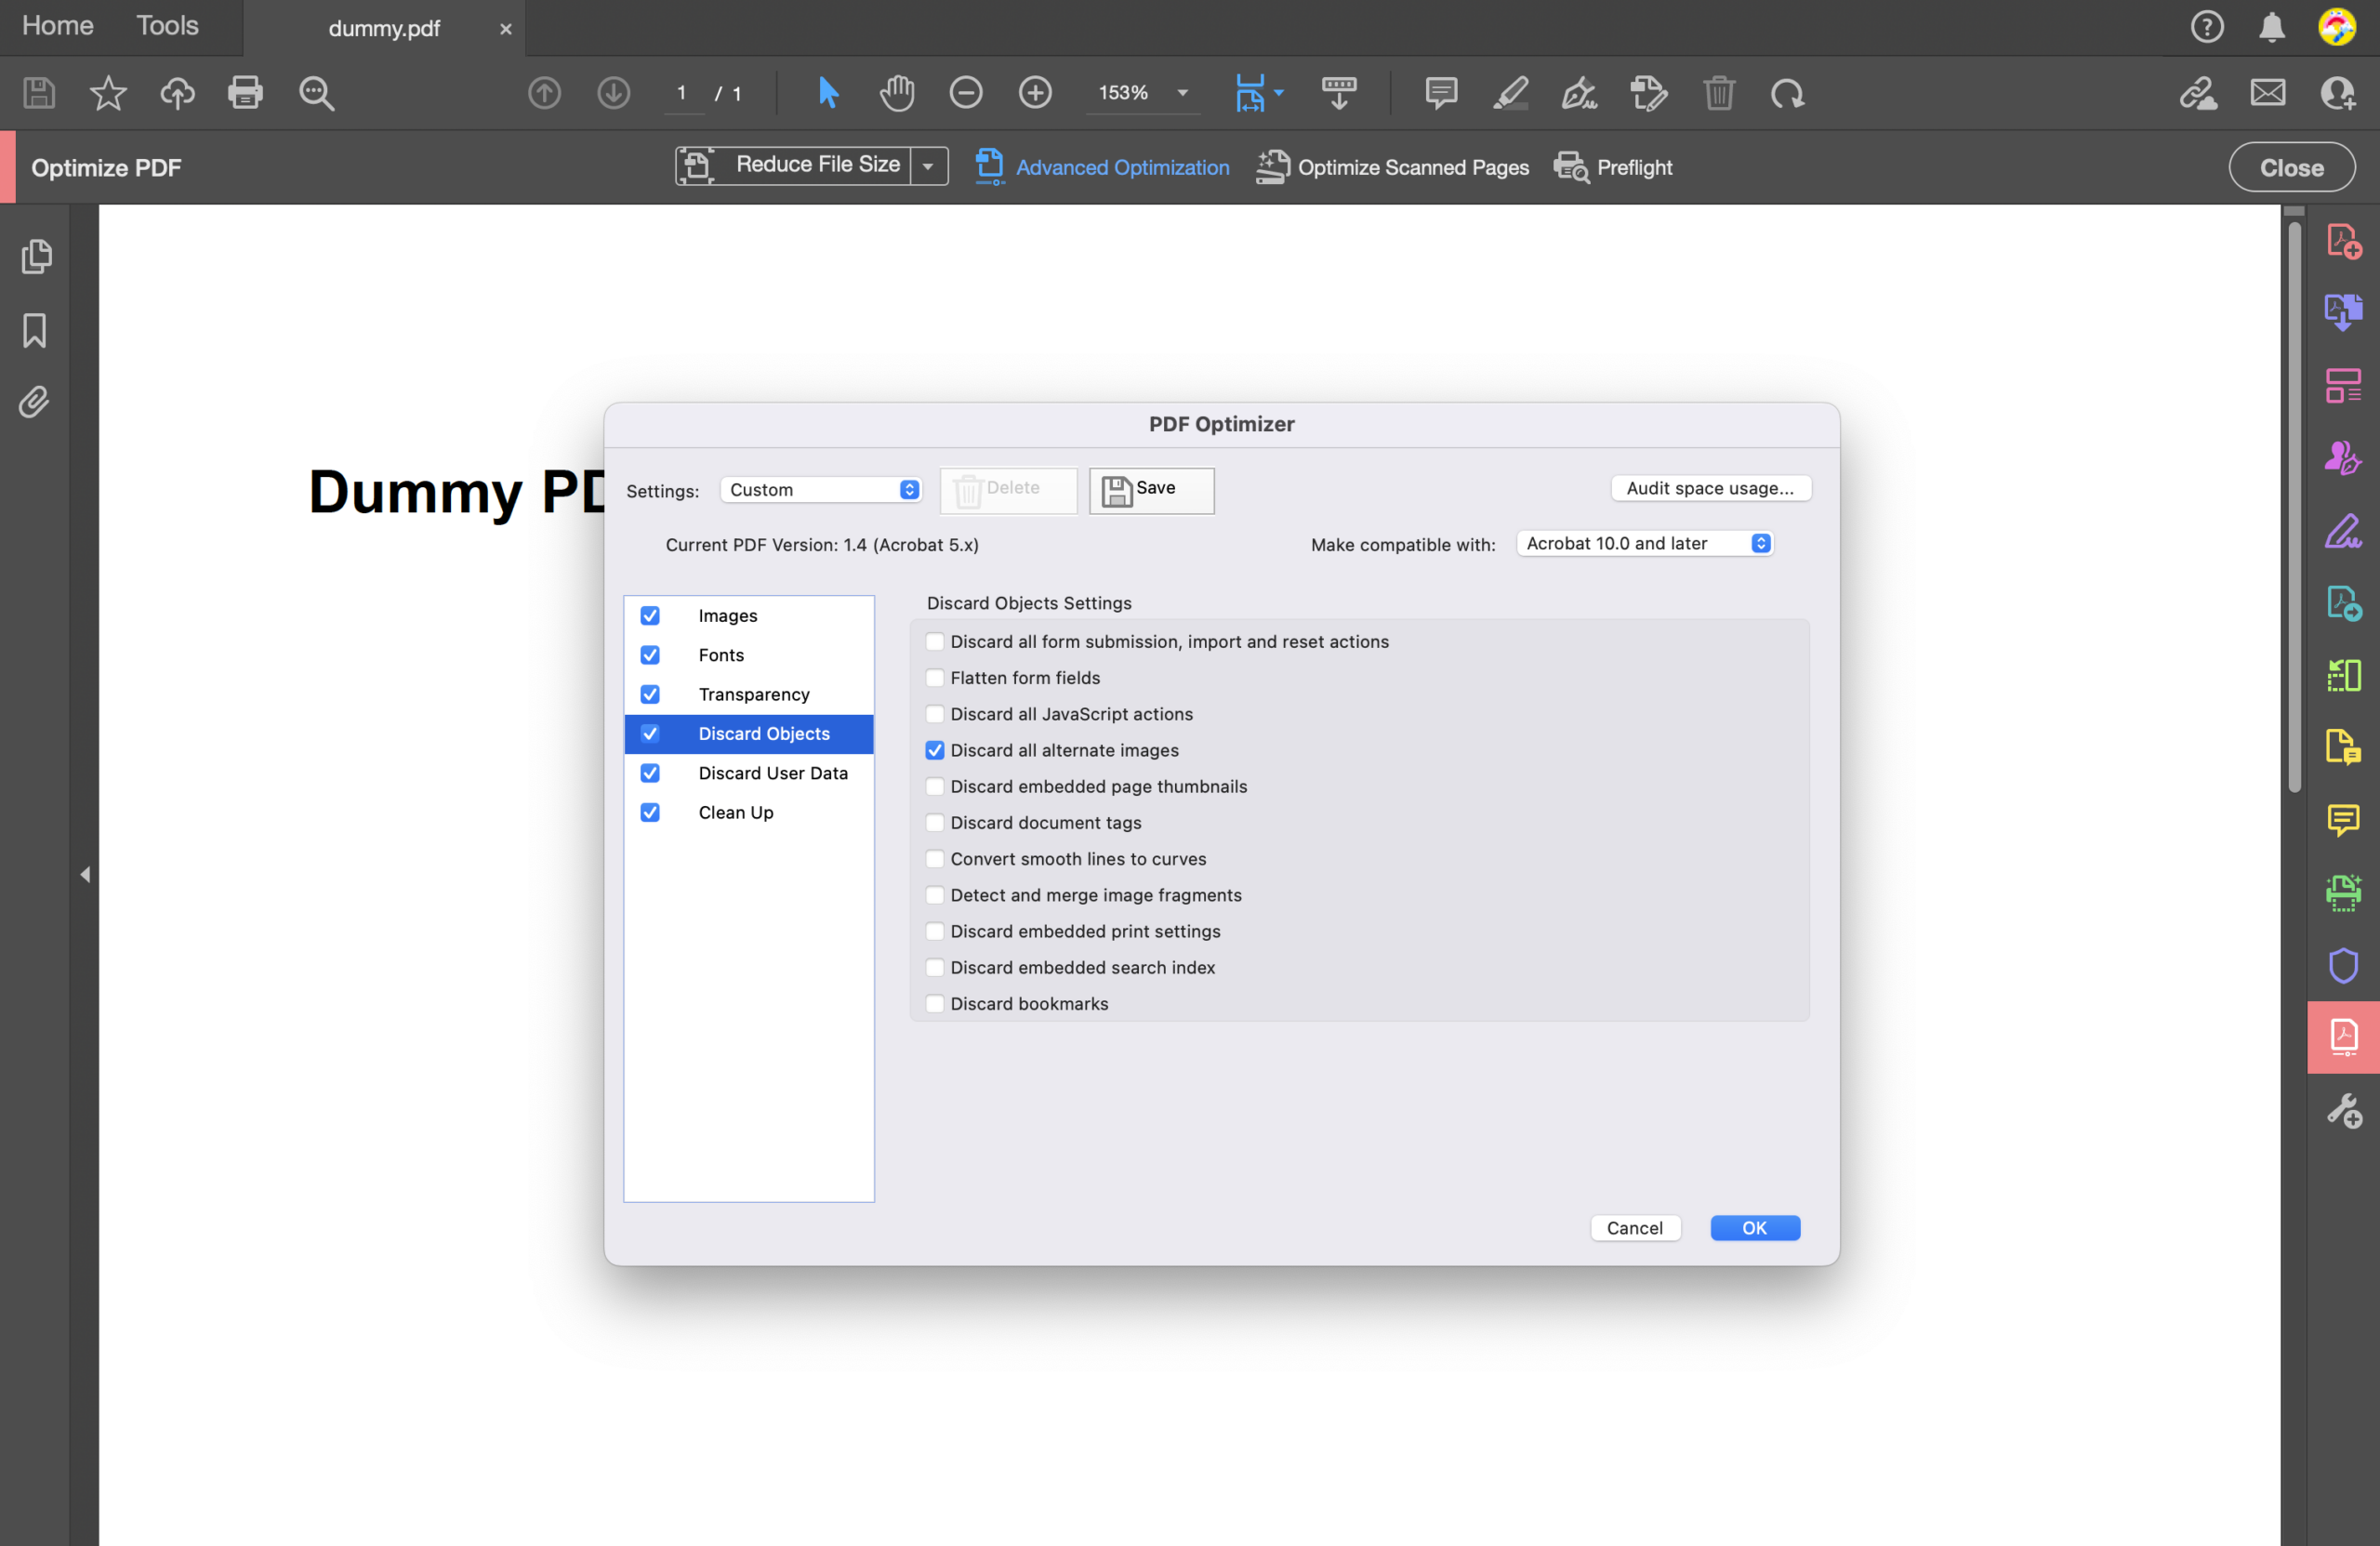
Task: Open the Page thumbnails panel icon
Action: pos(36,257)
